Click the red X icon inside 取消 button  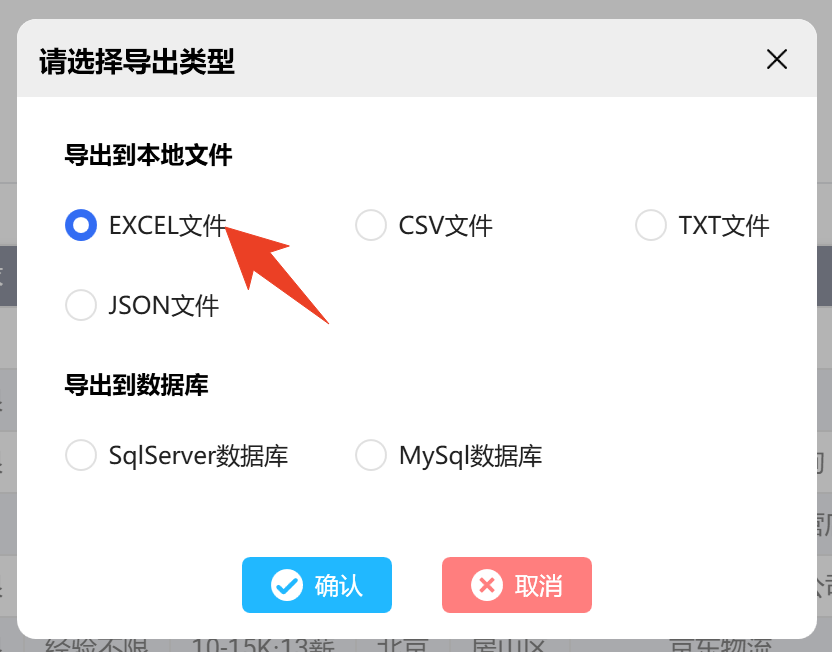[x=487, y=585]
